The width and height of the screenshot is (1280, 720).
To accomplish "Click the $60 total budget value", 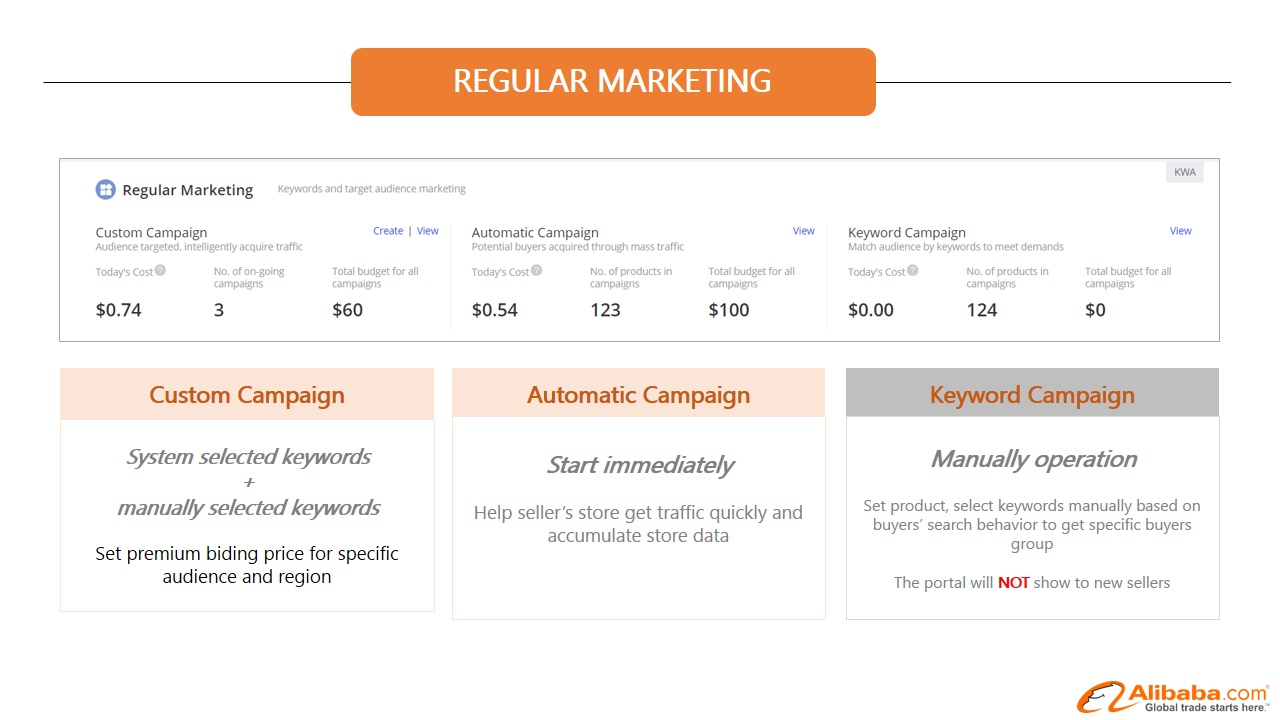I will [x=348, y=310].
